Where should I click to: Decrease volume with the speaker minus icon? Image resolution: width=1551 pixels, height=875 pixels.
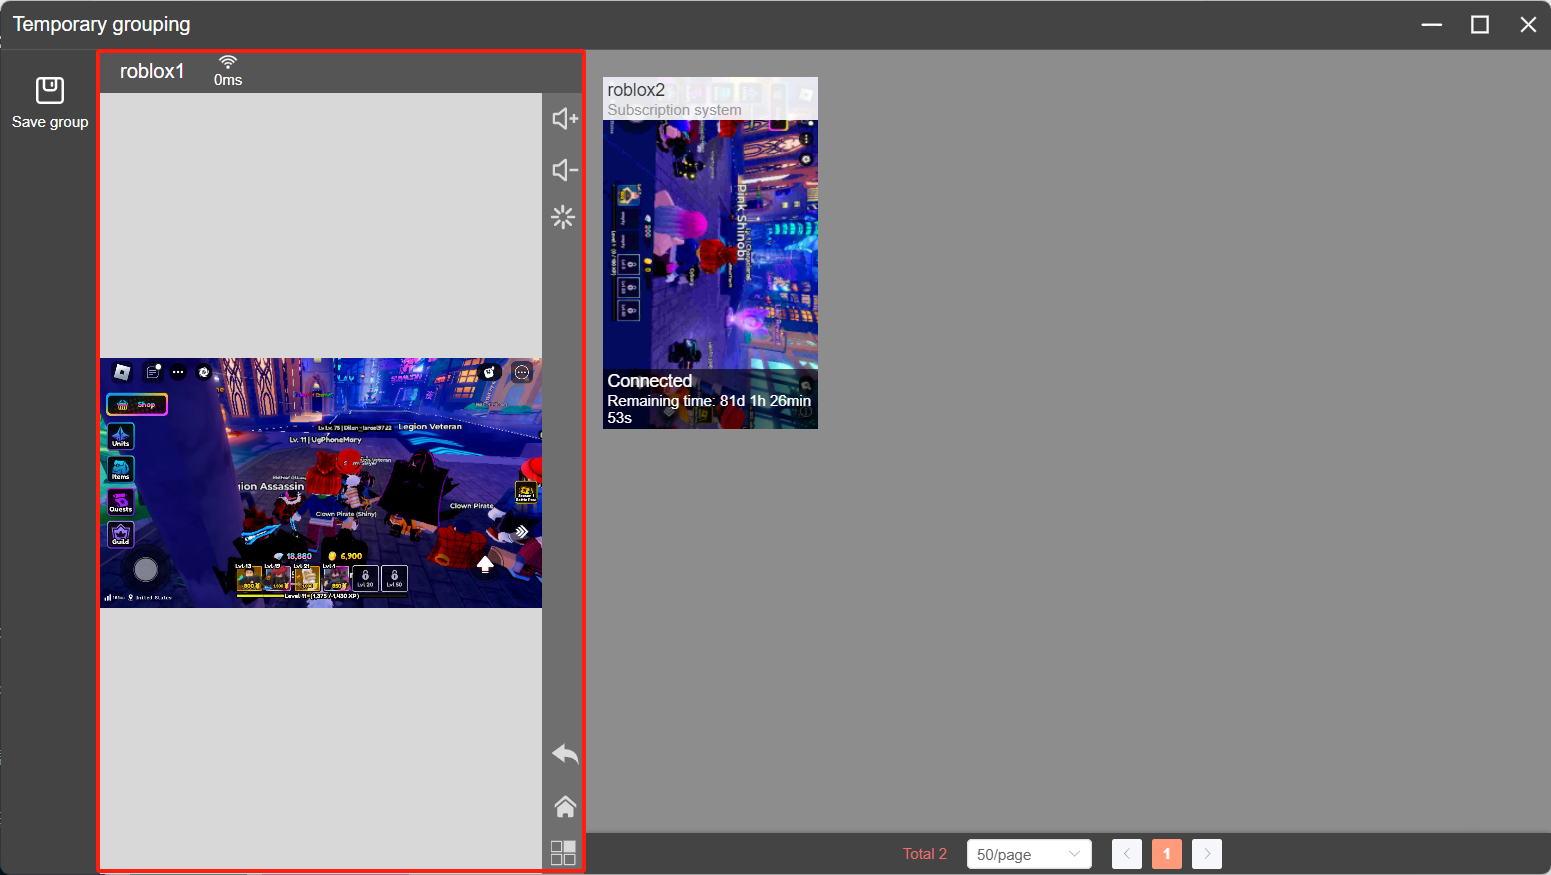(x=565, y=170)
